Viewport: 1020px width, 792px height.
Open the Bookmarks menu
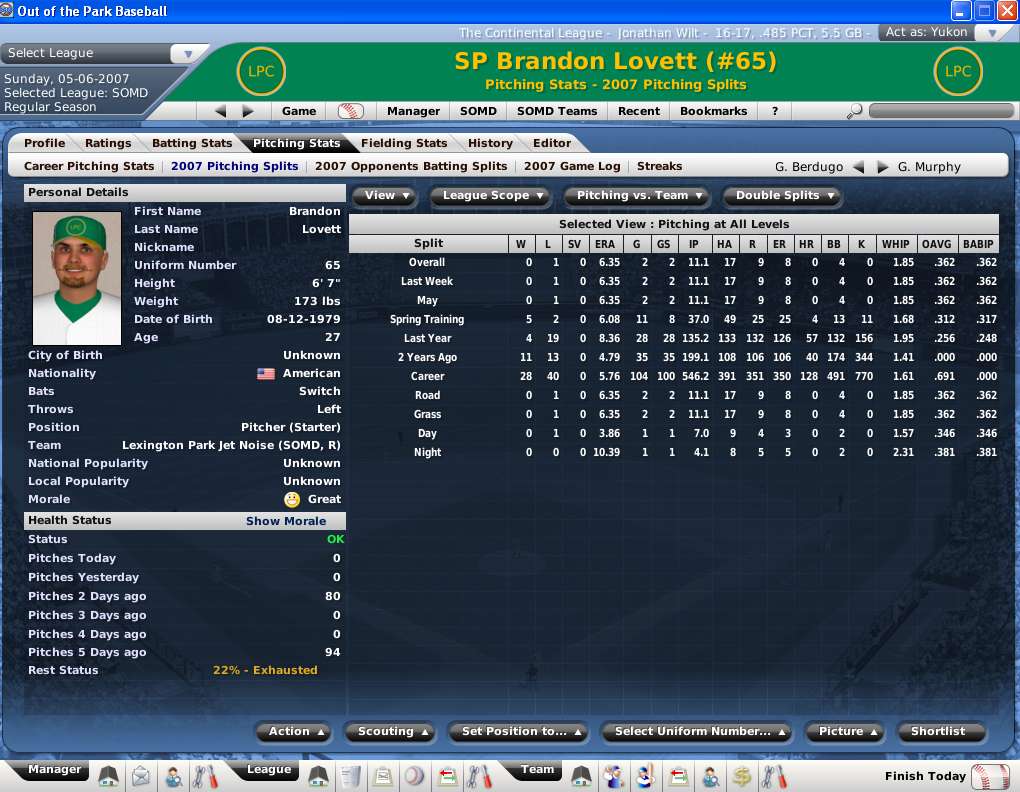pos(714,111)
